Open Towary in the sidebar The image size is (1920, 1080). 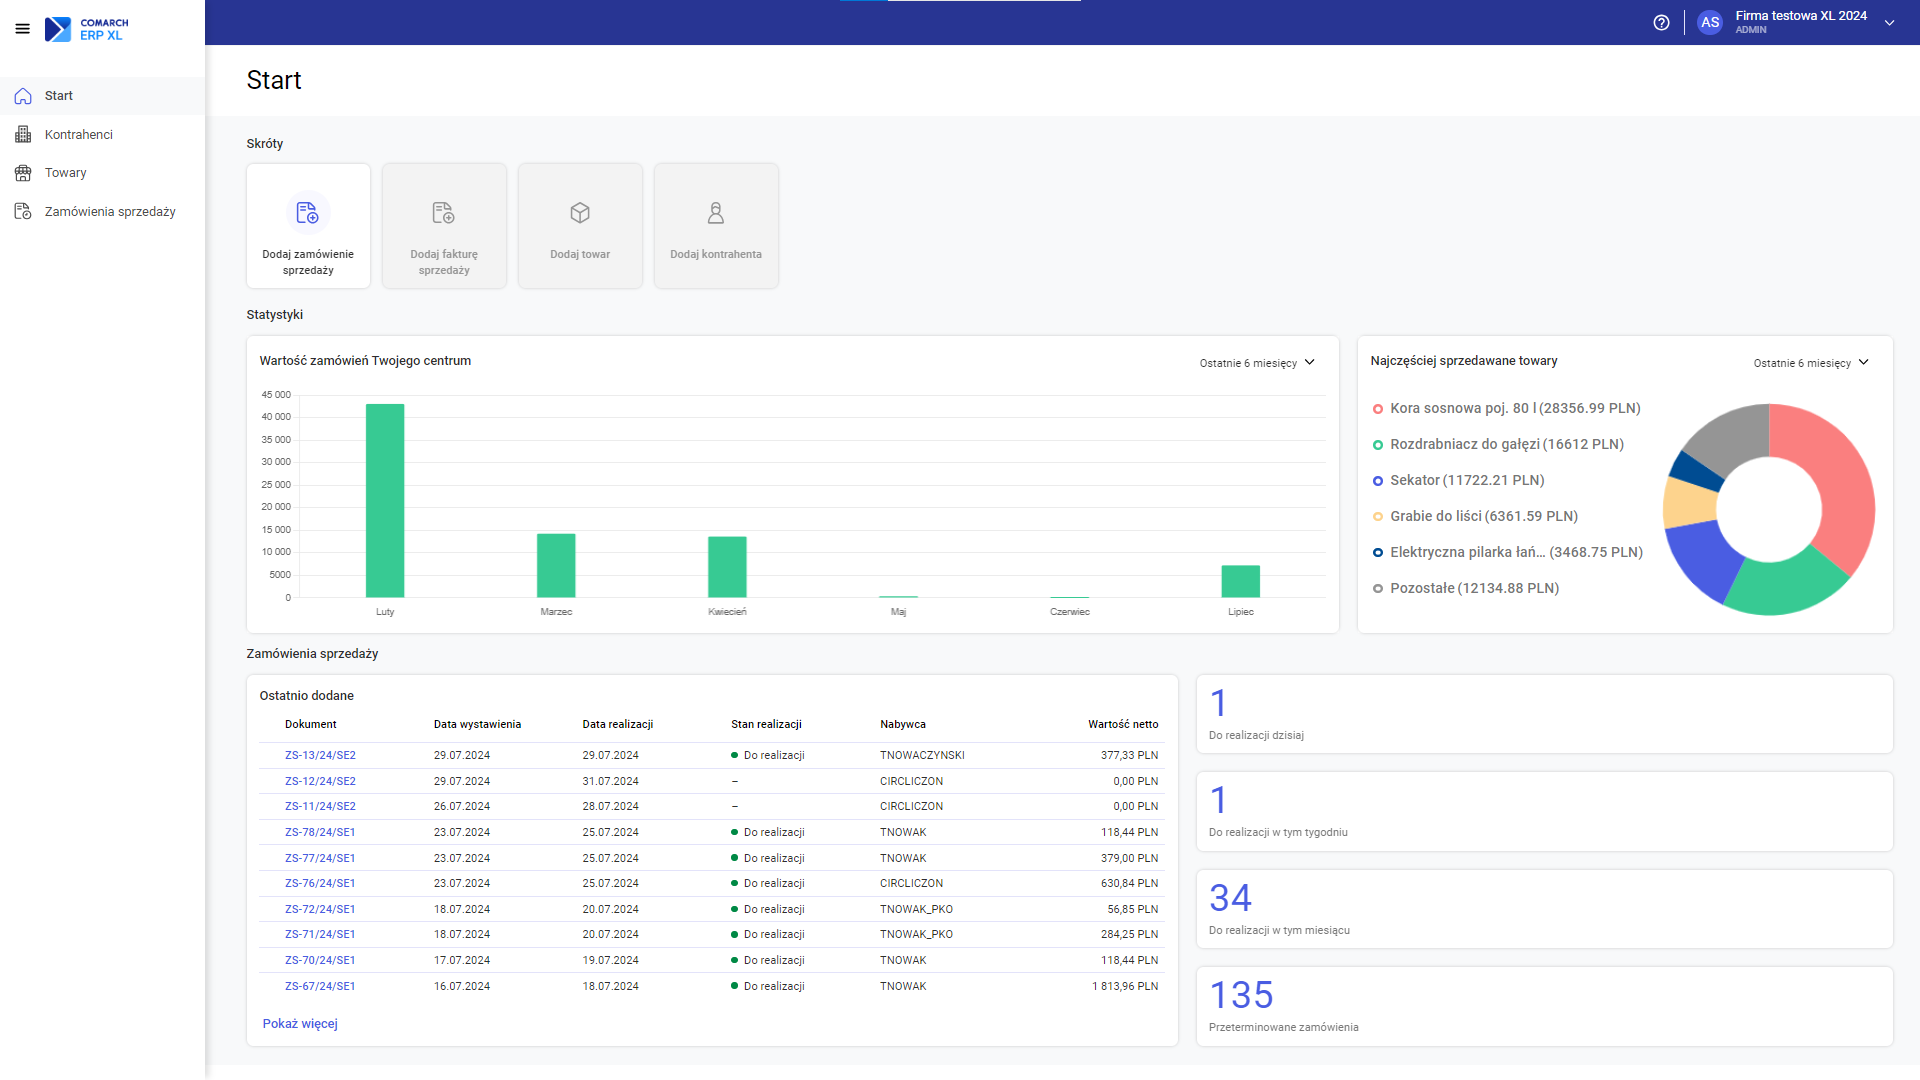pos(102,173)
